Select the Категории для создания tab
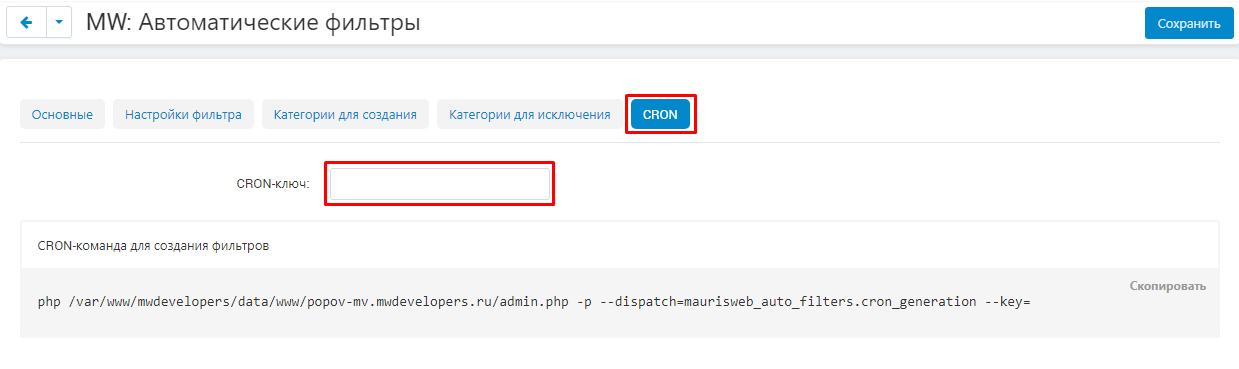Screen dimensions: 1239x369 click(x=345, y=115)
